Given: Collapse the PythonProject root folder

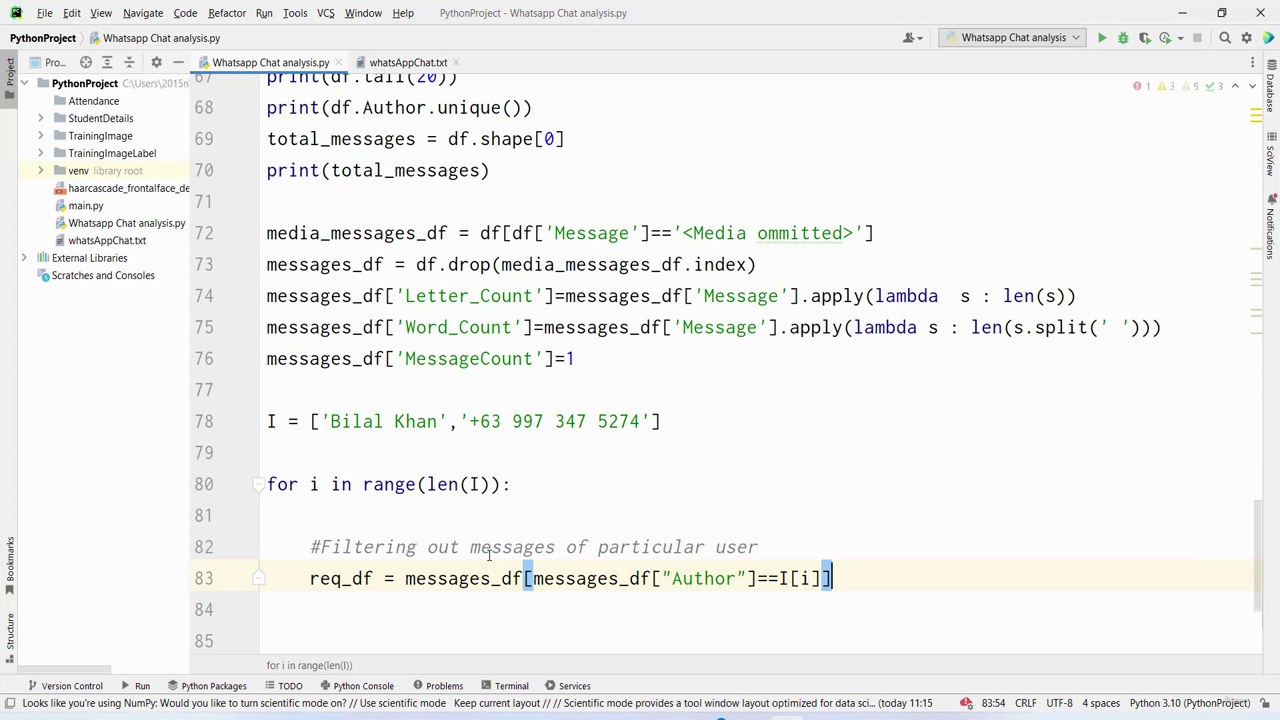Looking at the screenshot, I should (25, 84).
